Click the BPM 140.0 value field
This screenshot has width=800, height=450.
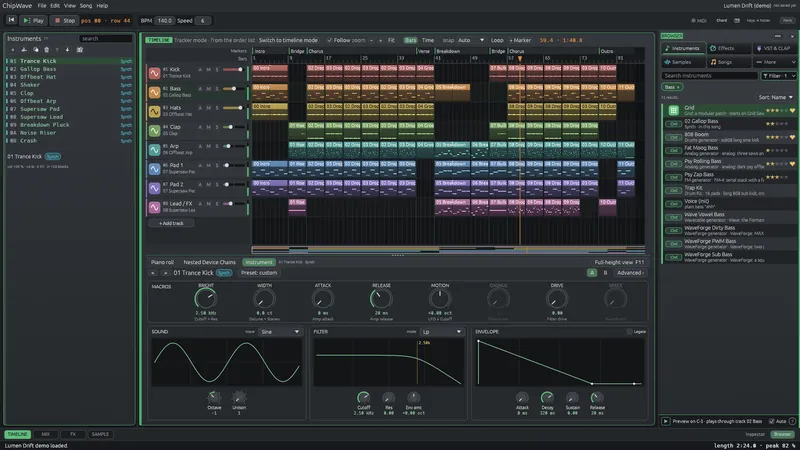[164, 20]
